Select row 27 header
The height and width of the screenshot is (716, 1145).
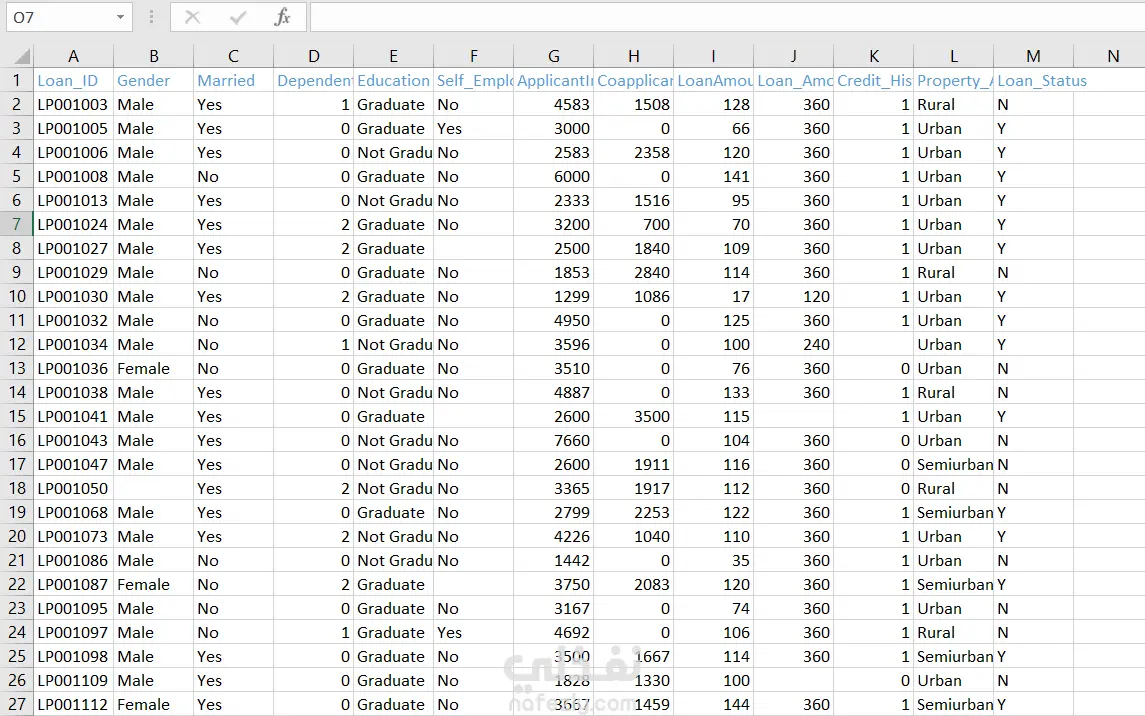(16, 704)
